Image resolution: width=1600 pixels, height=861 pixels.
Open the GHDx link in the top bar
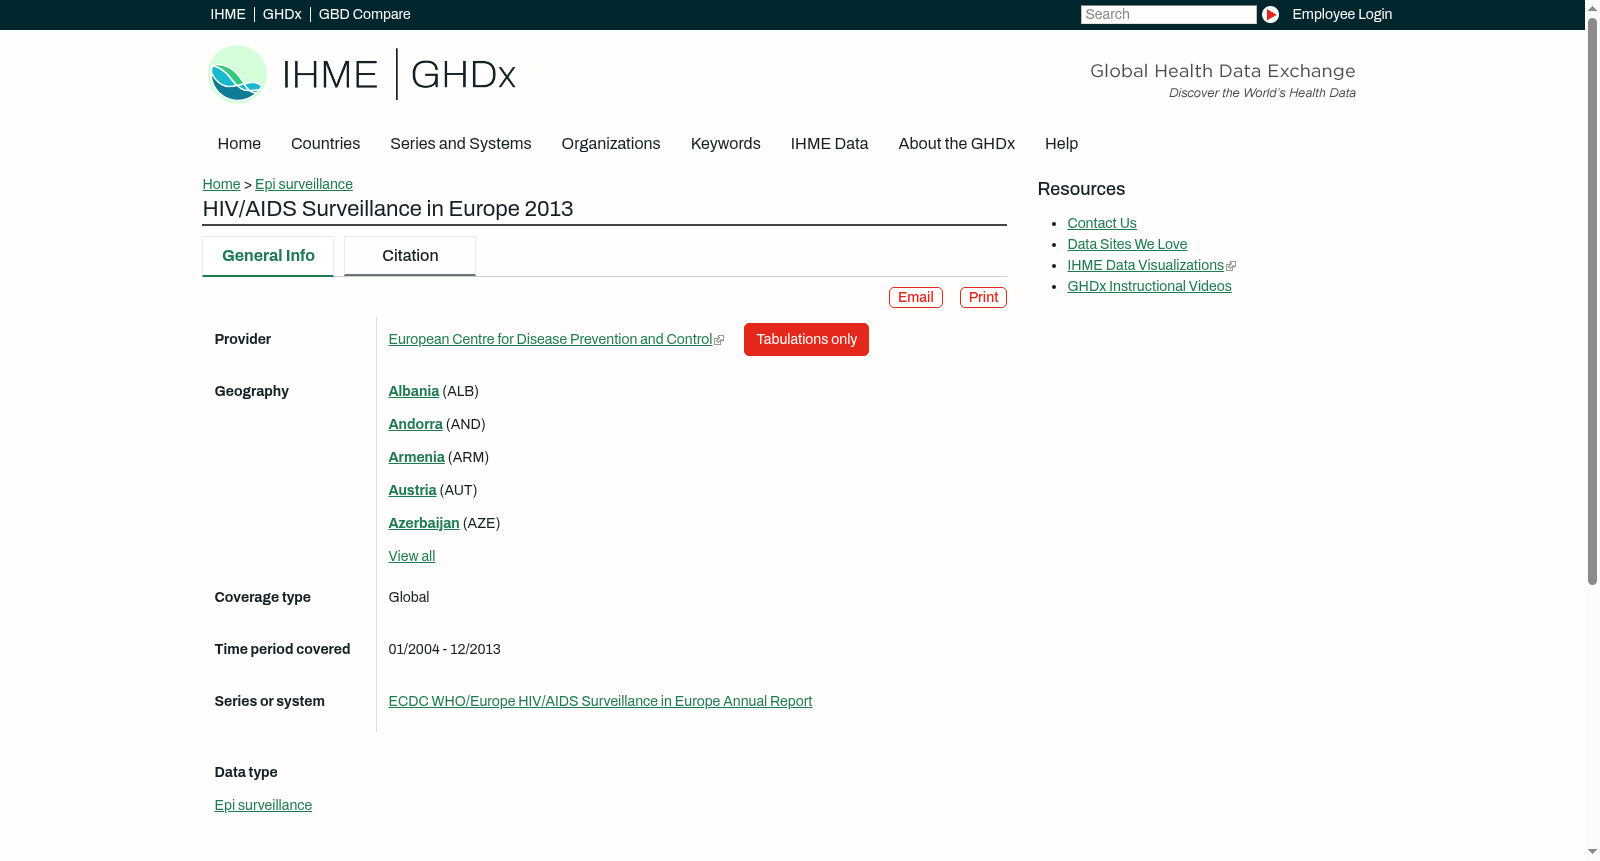pyautogui.click(x=282, y=14)
